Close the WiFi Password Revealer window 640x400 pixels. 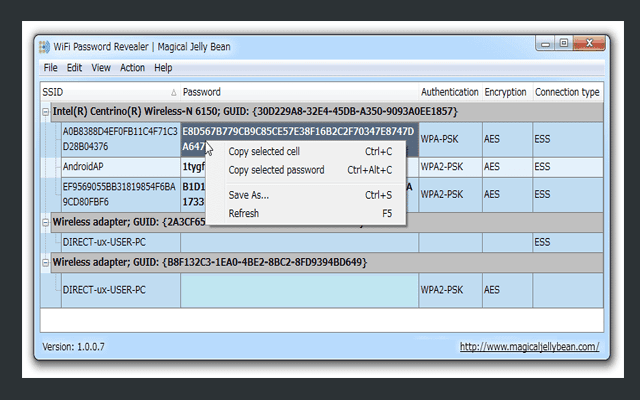pyautogui.click(x=588, y=44)
